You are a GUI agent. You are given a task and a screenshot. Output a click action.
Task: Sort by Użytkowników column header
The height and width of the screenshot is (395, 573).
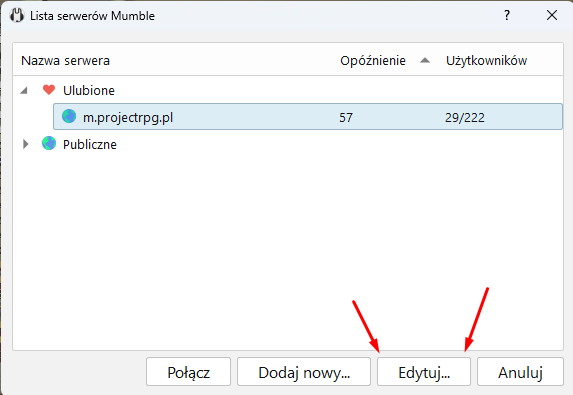pos(486,60)
